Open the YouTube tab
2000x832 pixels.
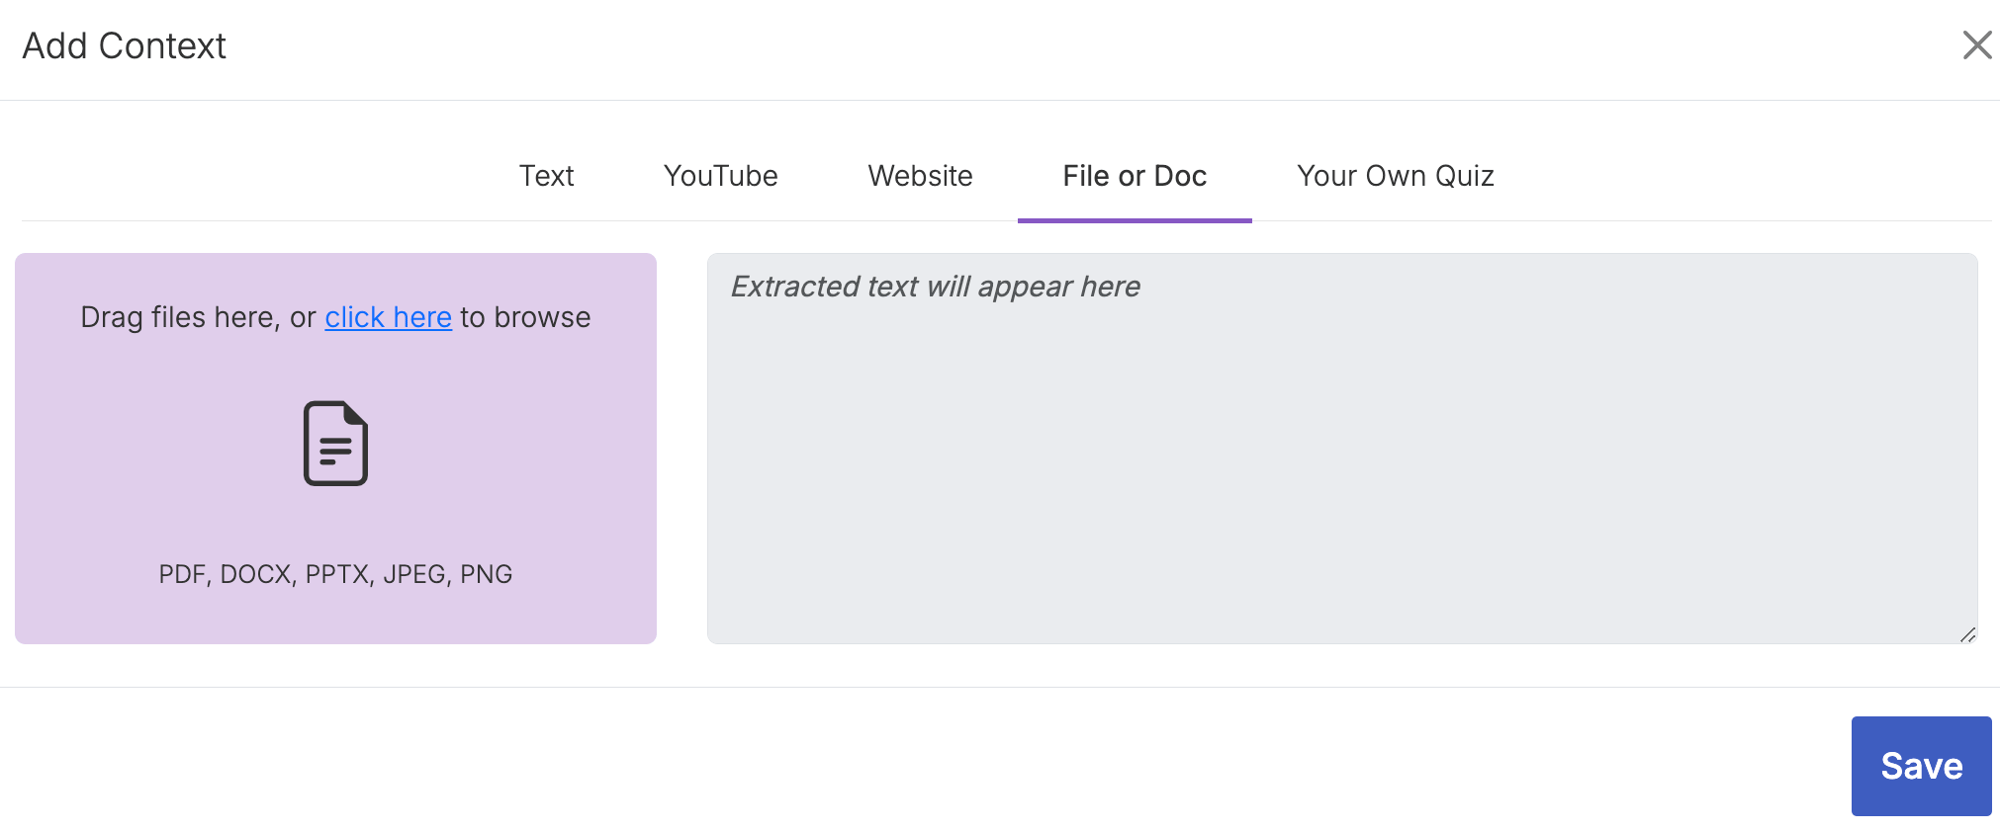coord(720,176)
